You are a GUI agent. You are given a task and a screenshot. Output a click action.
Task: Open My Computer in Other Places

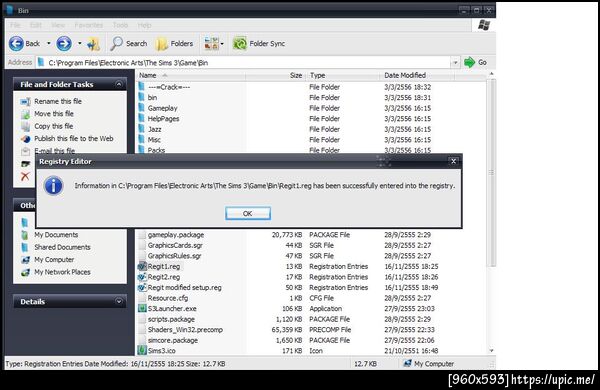pyautogui.click(x=54, y=259)
